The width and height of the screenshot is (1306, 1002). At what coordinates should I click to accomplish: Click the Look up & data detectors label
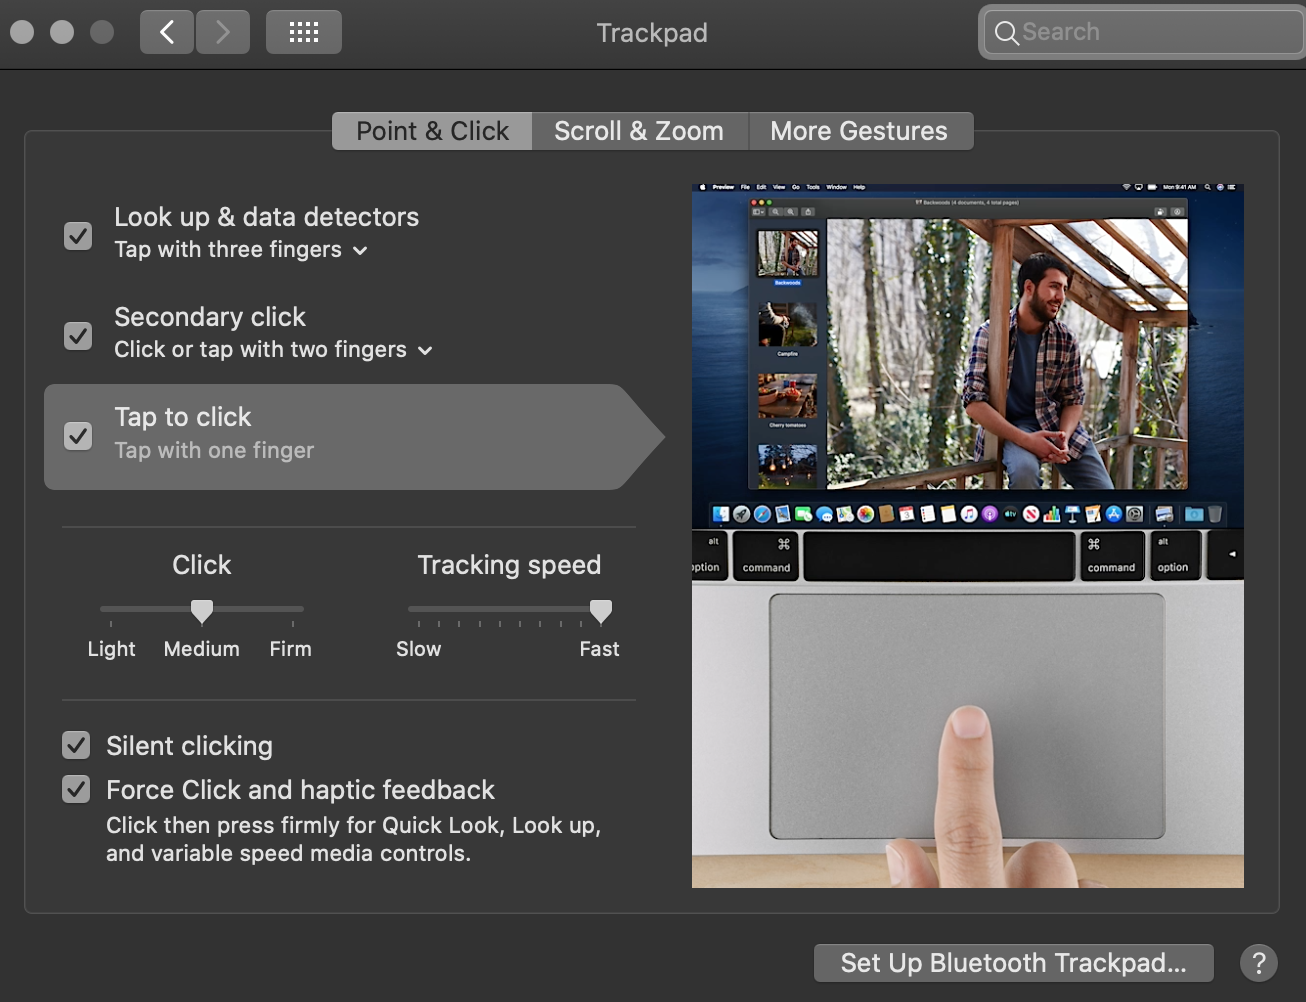coord(266,217)
